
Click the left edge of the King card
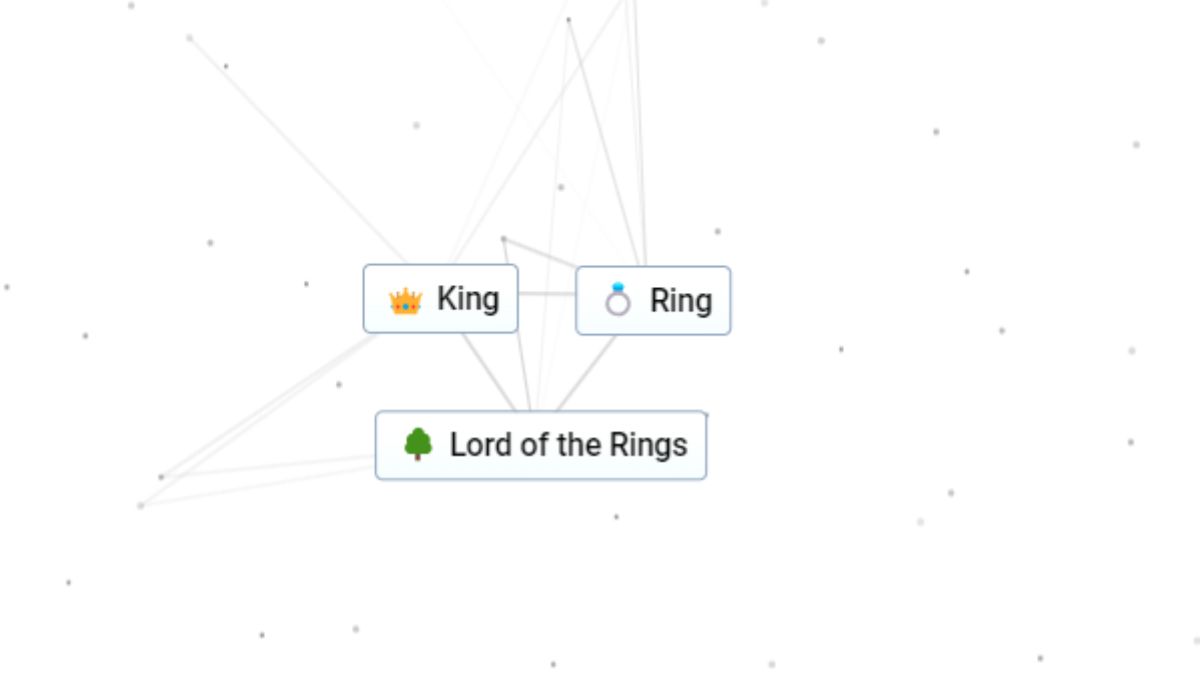click(365, 299)
